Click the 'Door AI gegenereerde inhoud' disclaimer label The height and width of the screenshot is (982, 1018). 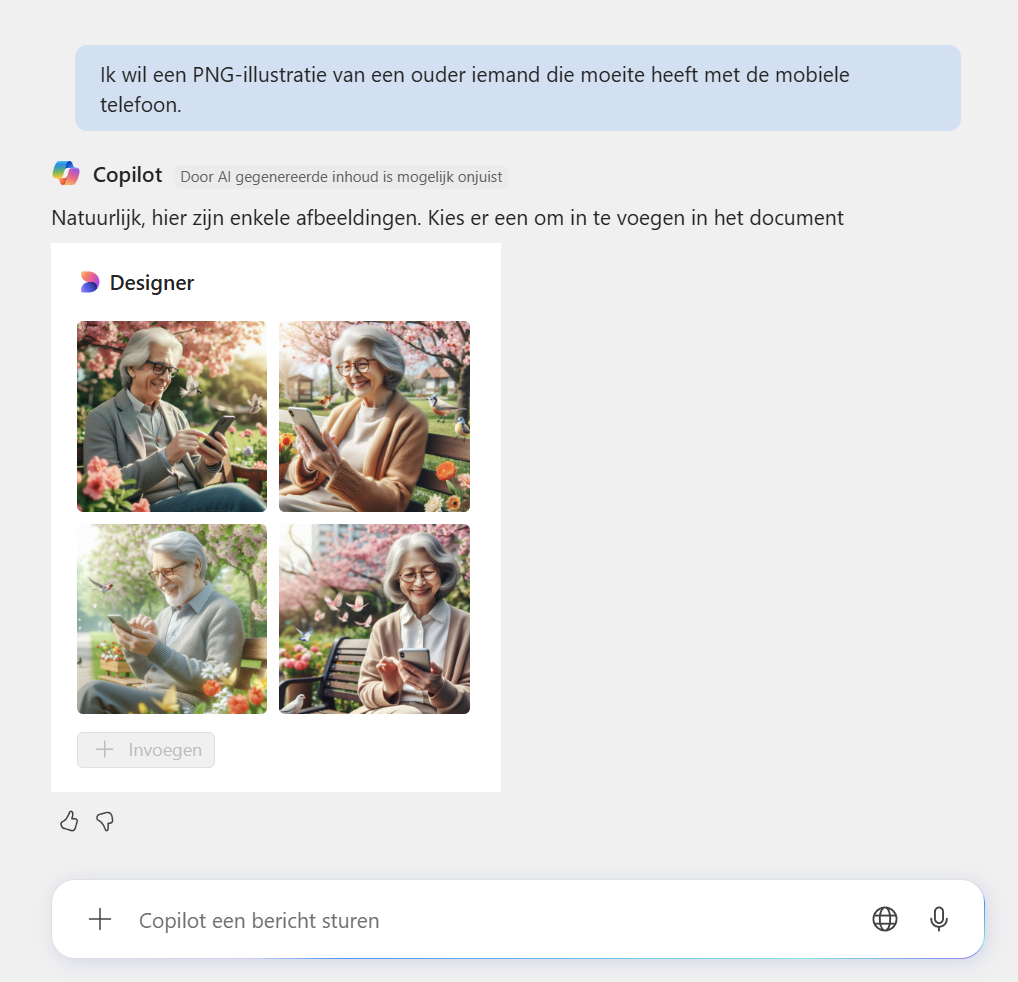point(341,177)
